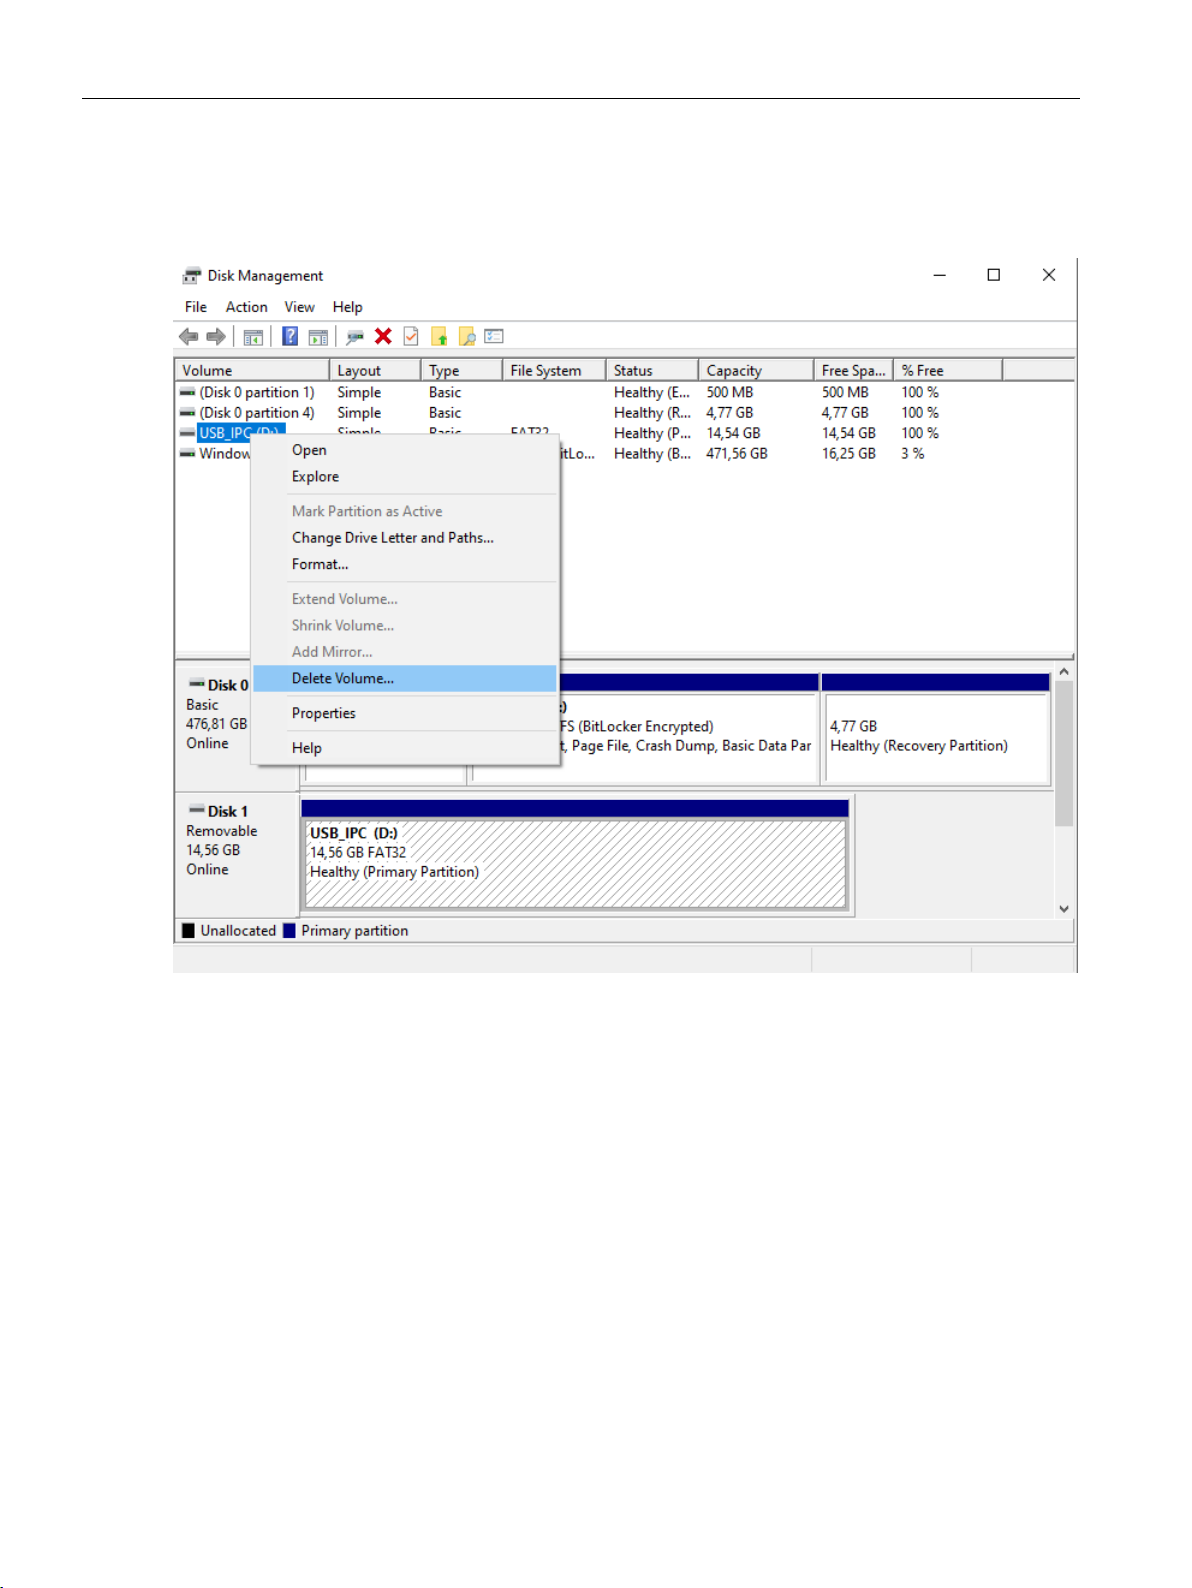
Task: Choose Help in the context menu
Action: click(x=405, y=748)
